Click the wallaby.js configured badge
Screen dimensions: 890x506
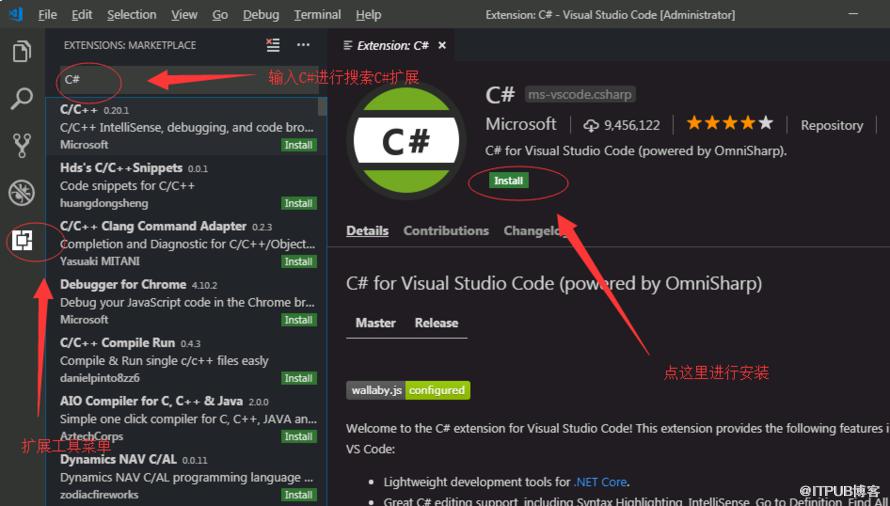pyautogui.click(x=408, y=390)
